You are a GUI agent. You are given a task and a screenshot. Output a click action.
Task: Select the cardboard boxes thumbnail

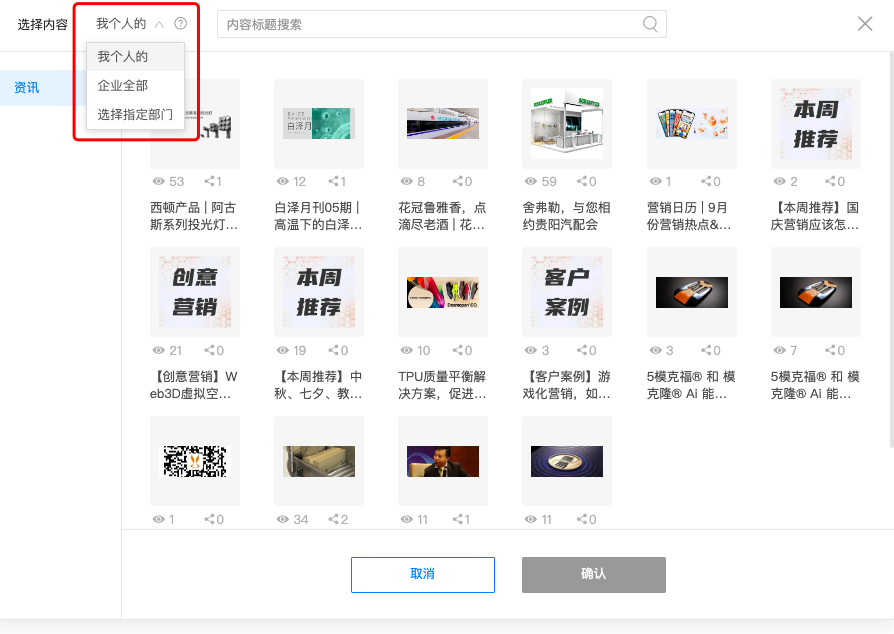pos(319,461)
